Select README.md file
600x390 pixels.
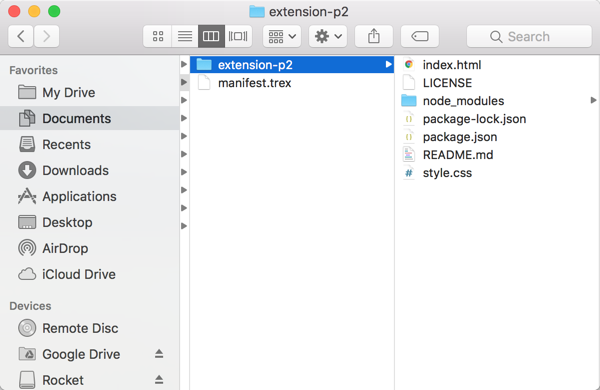click(497, 155)
